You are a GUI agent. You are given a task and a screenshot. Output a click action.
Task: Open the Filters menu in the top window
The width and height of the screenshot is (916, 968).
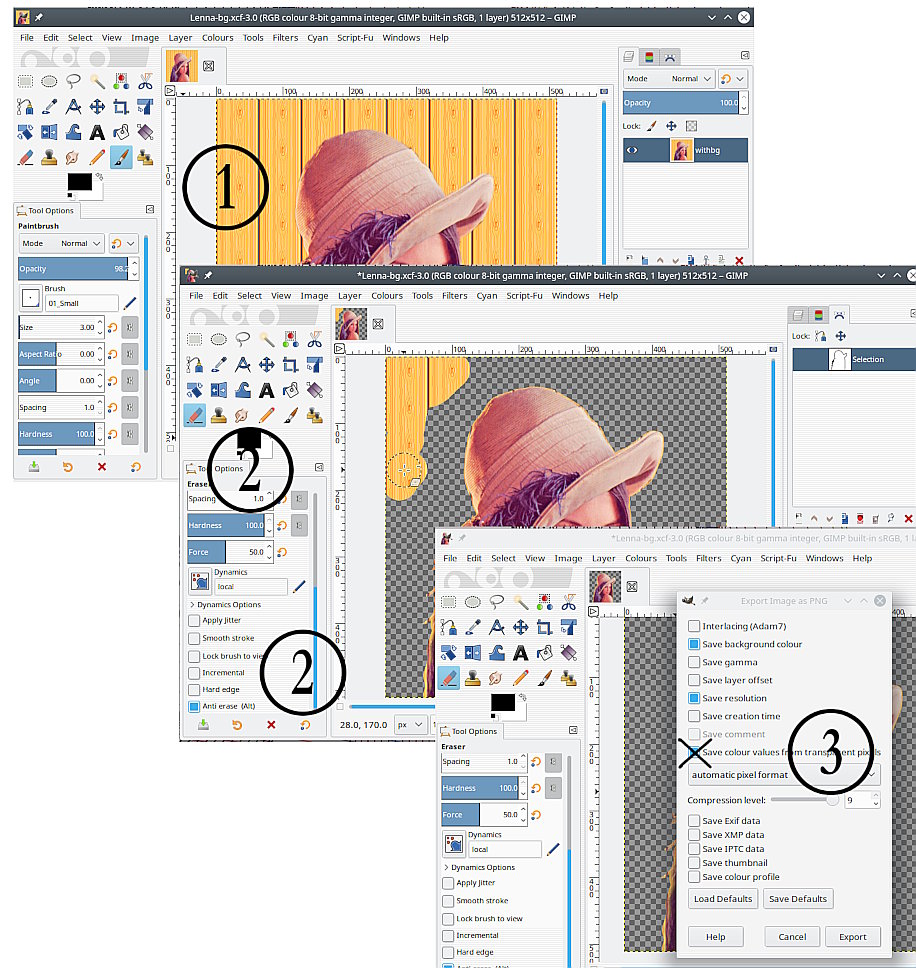point(285,38)
